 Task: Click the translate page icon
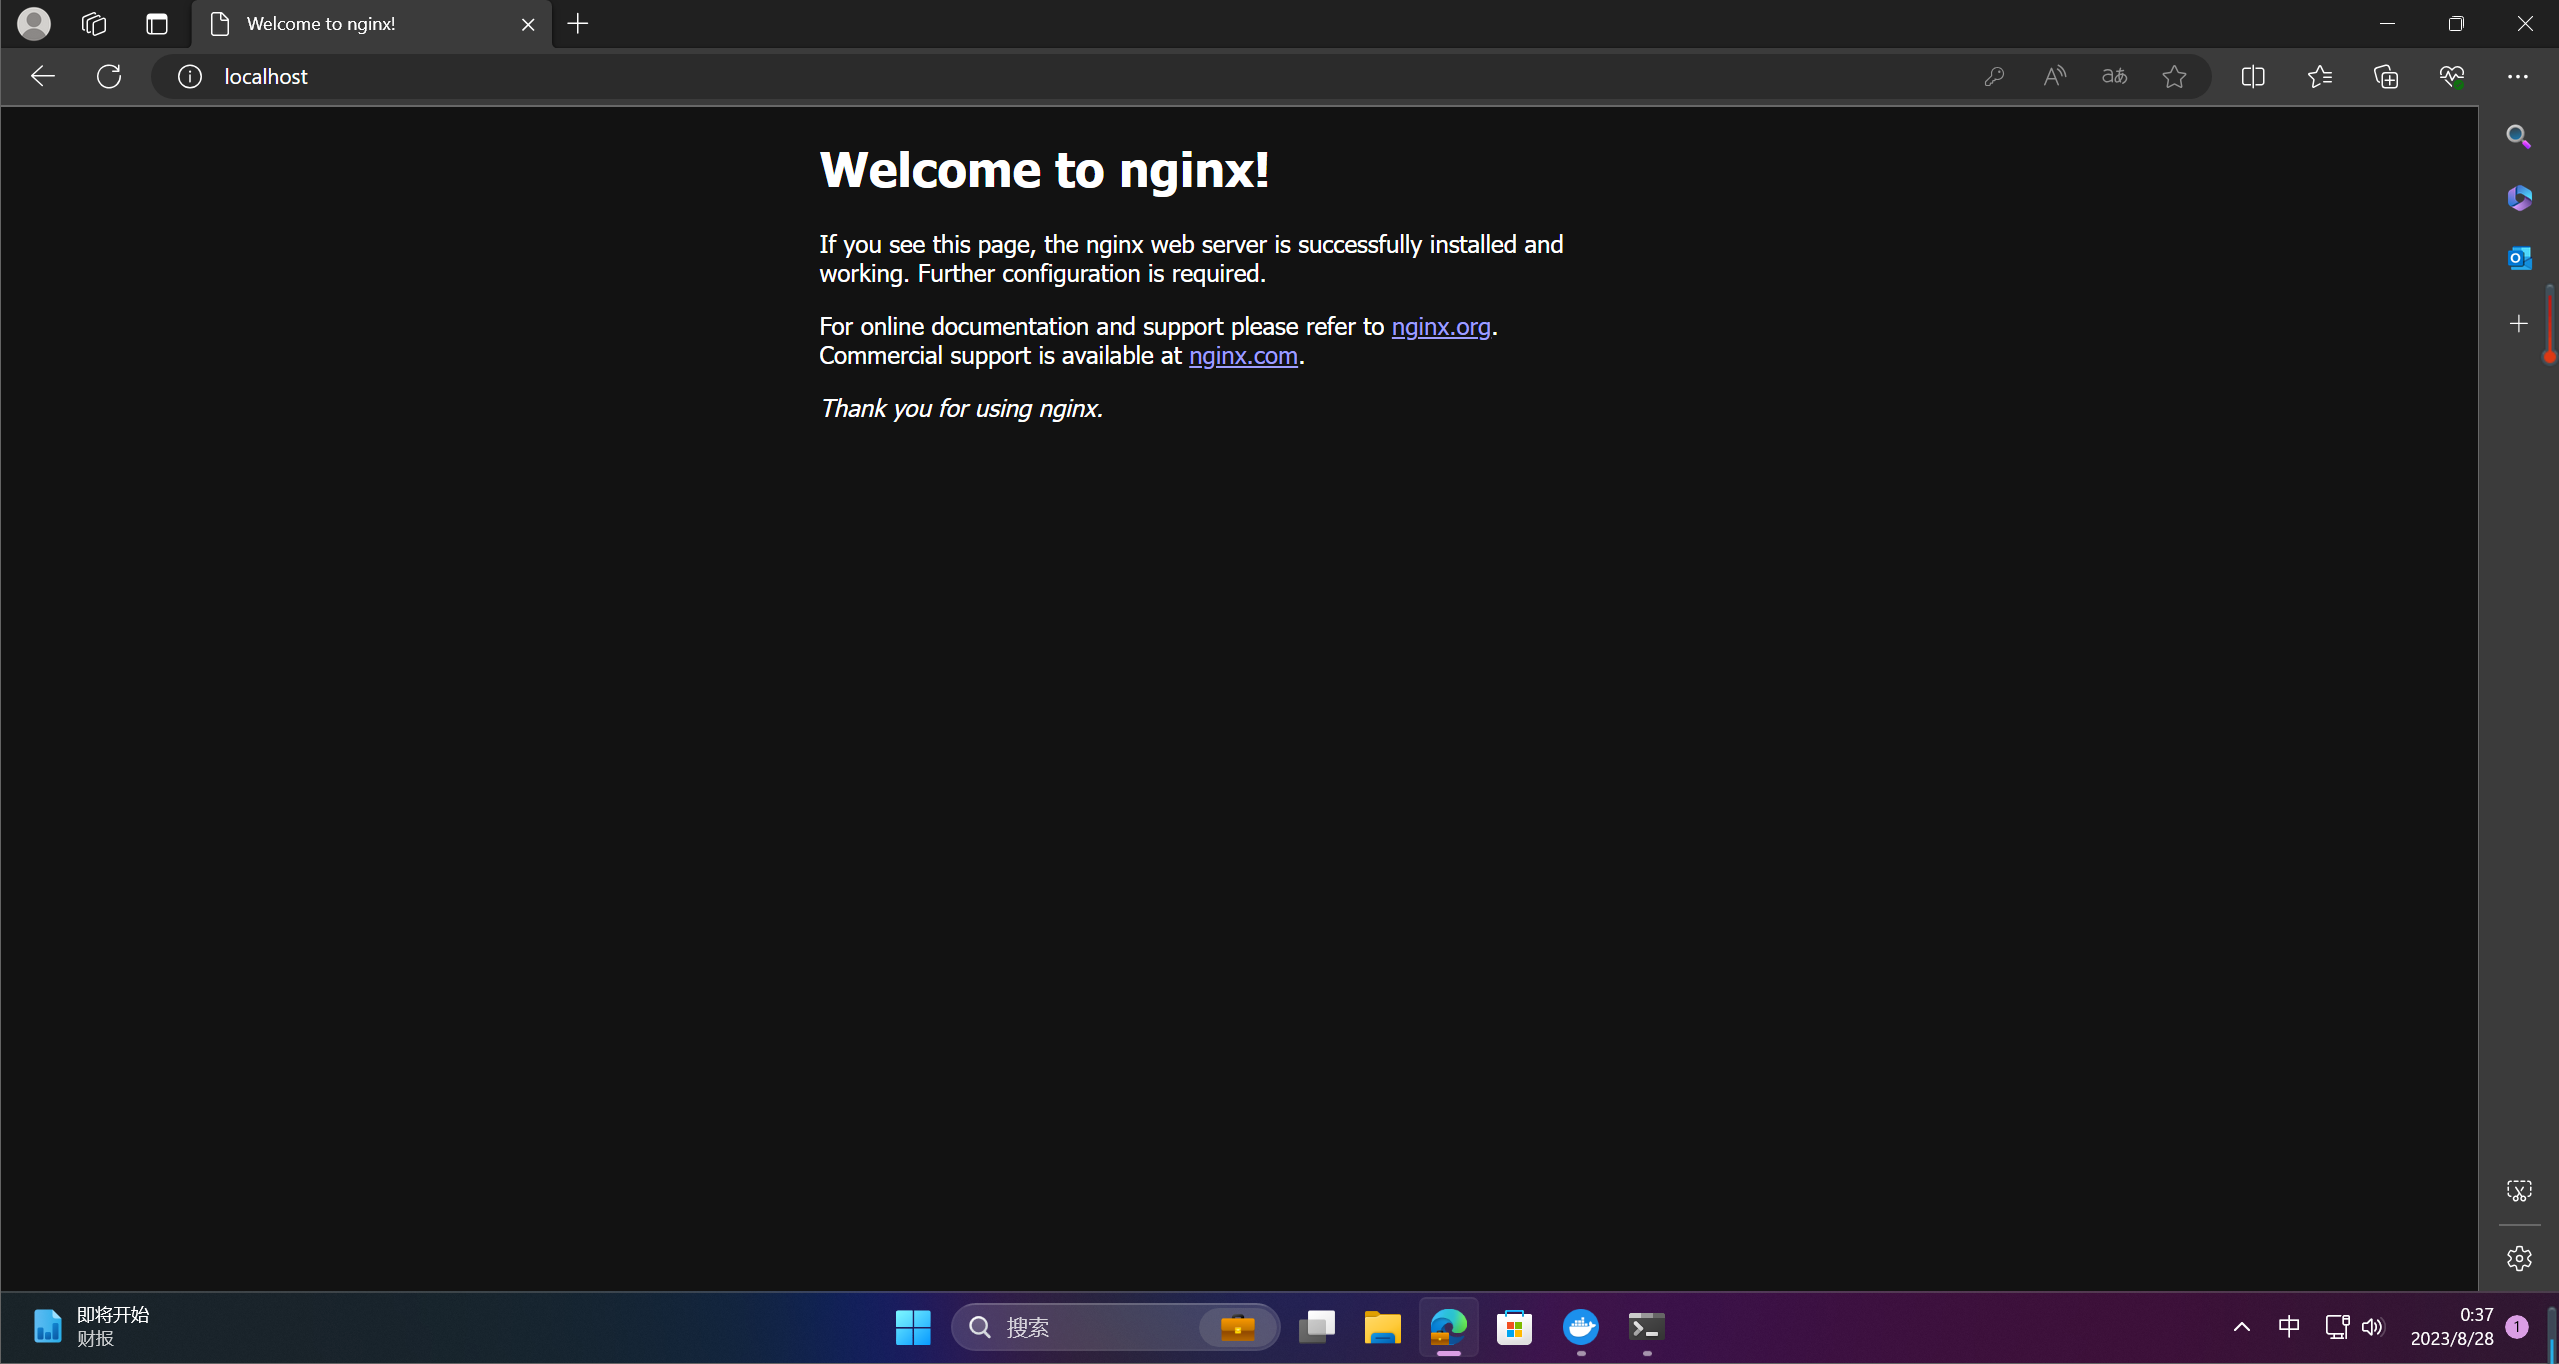coord(2114,76)
